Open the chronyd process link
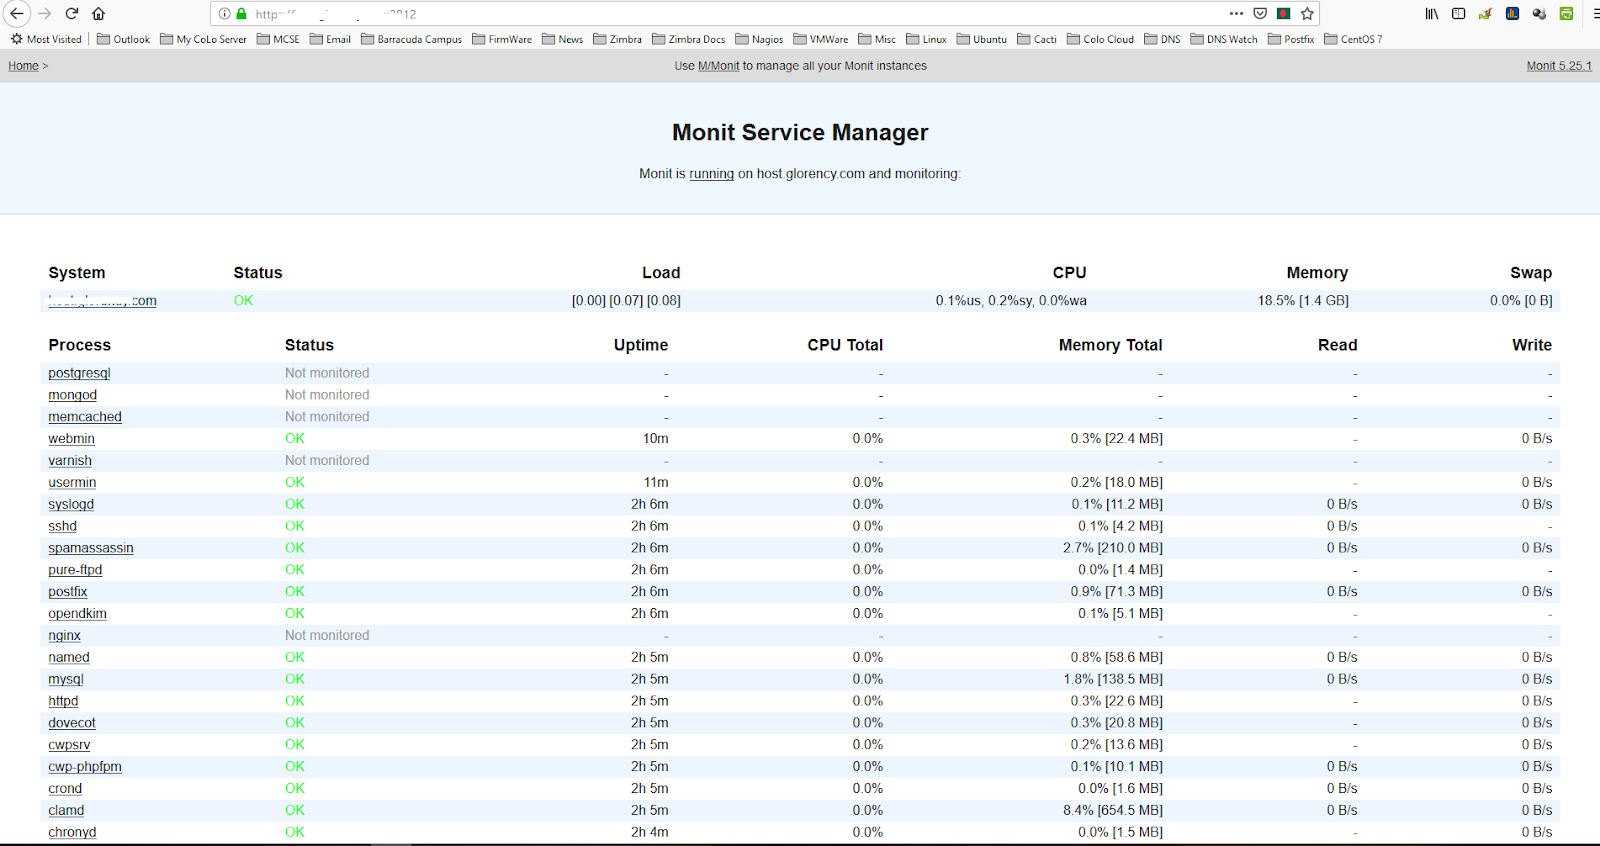The height and width of the screenshot is (846, 1600). [x=72, y=833]
